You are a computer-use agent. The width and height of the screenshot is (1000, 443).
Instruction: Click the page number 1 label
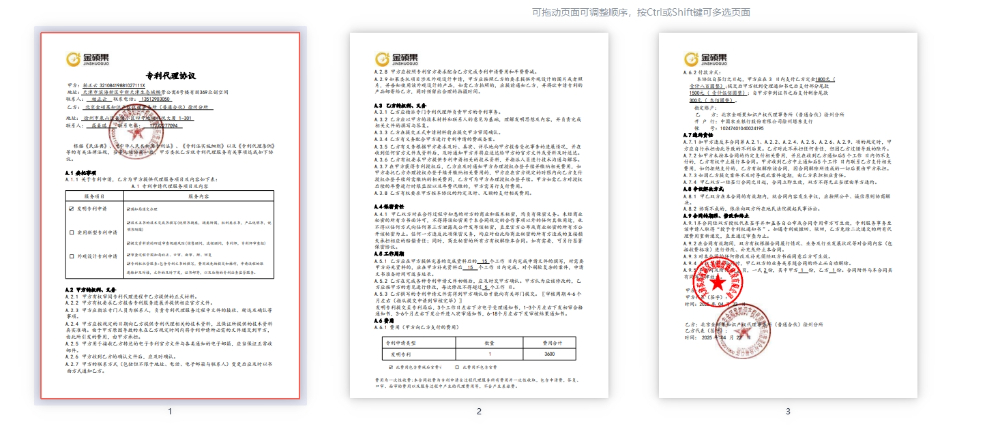pos(170,411)
